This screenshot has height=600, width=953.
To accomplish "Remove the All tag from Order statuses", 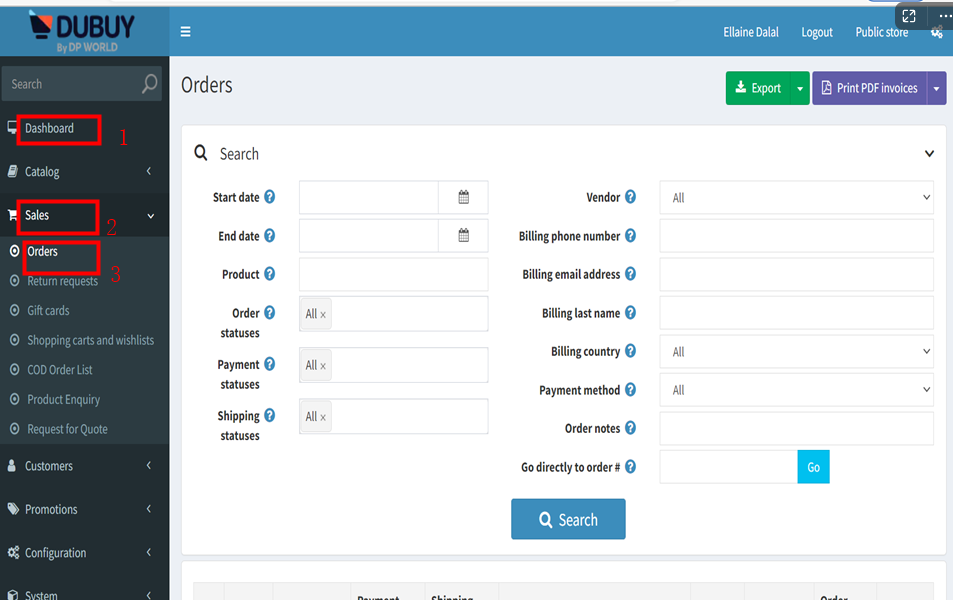I will click(323, 314).
